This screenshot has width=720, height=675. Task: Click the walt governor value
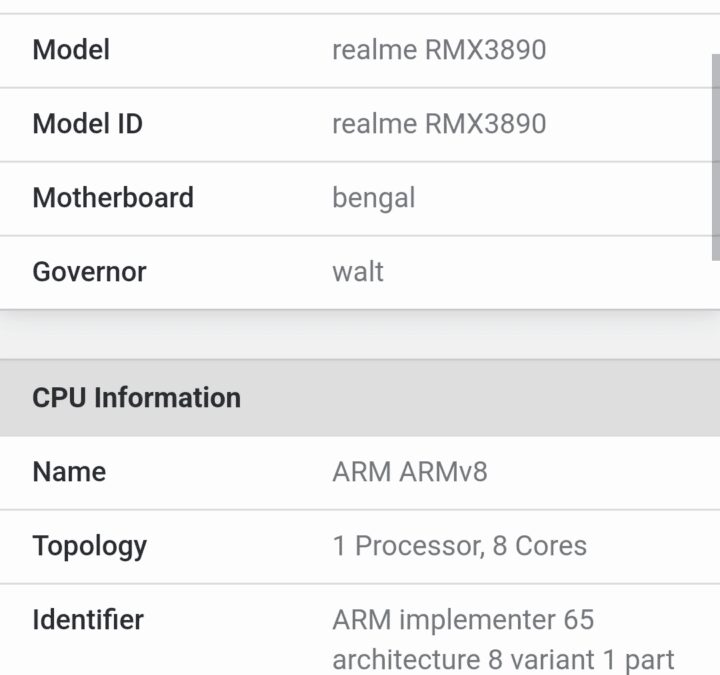coord(358,272)
